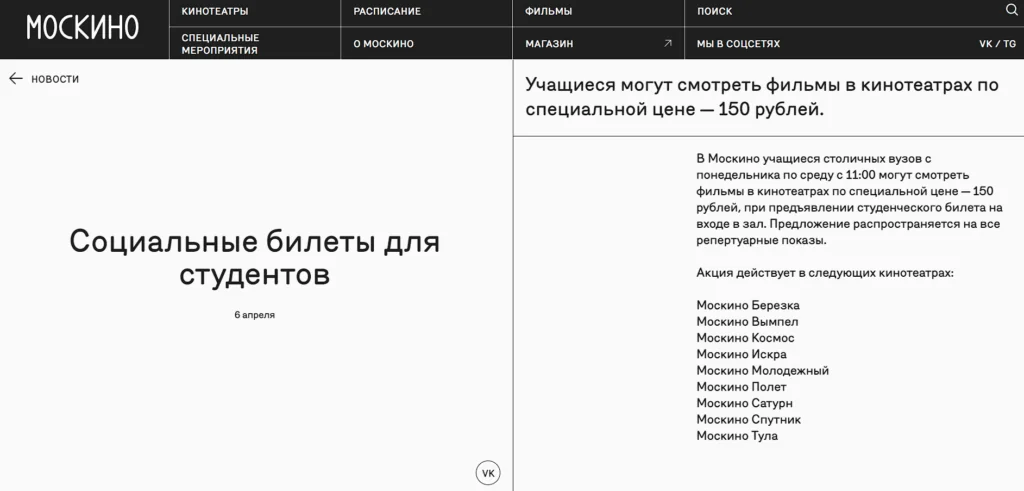
Task: Click Москино Искра in the list
Action: (x=741, y=355)
